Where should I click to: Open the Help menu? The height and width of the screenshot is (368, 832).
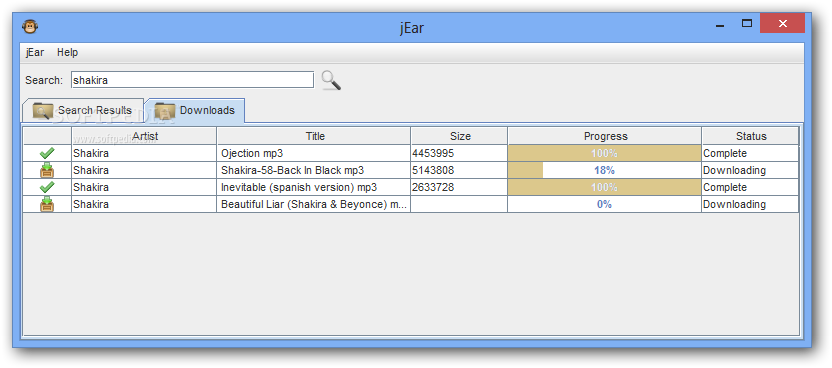[x=67, y=52]
